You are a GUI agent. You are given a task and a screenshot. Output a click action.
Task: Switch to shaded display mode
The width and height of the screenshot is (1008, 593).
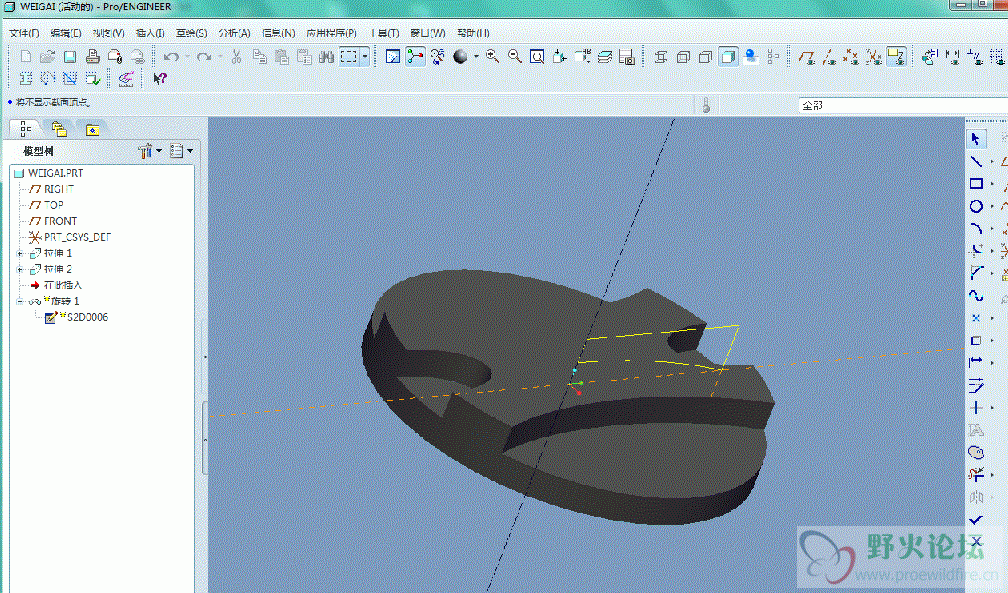tap(728, 57)
